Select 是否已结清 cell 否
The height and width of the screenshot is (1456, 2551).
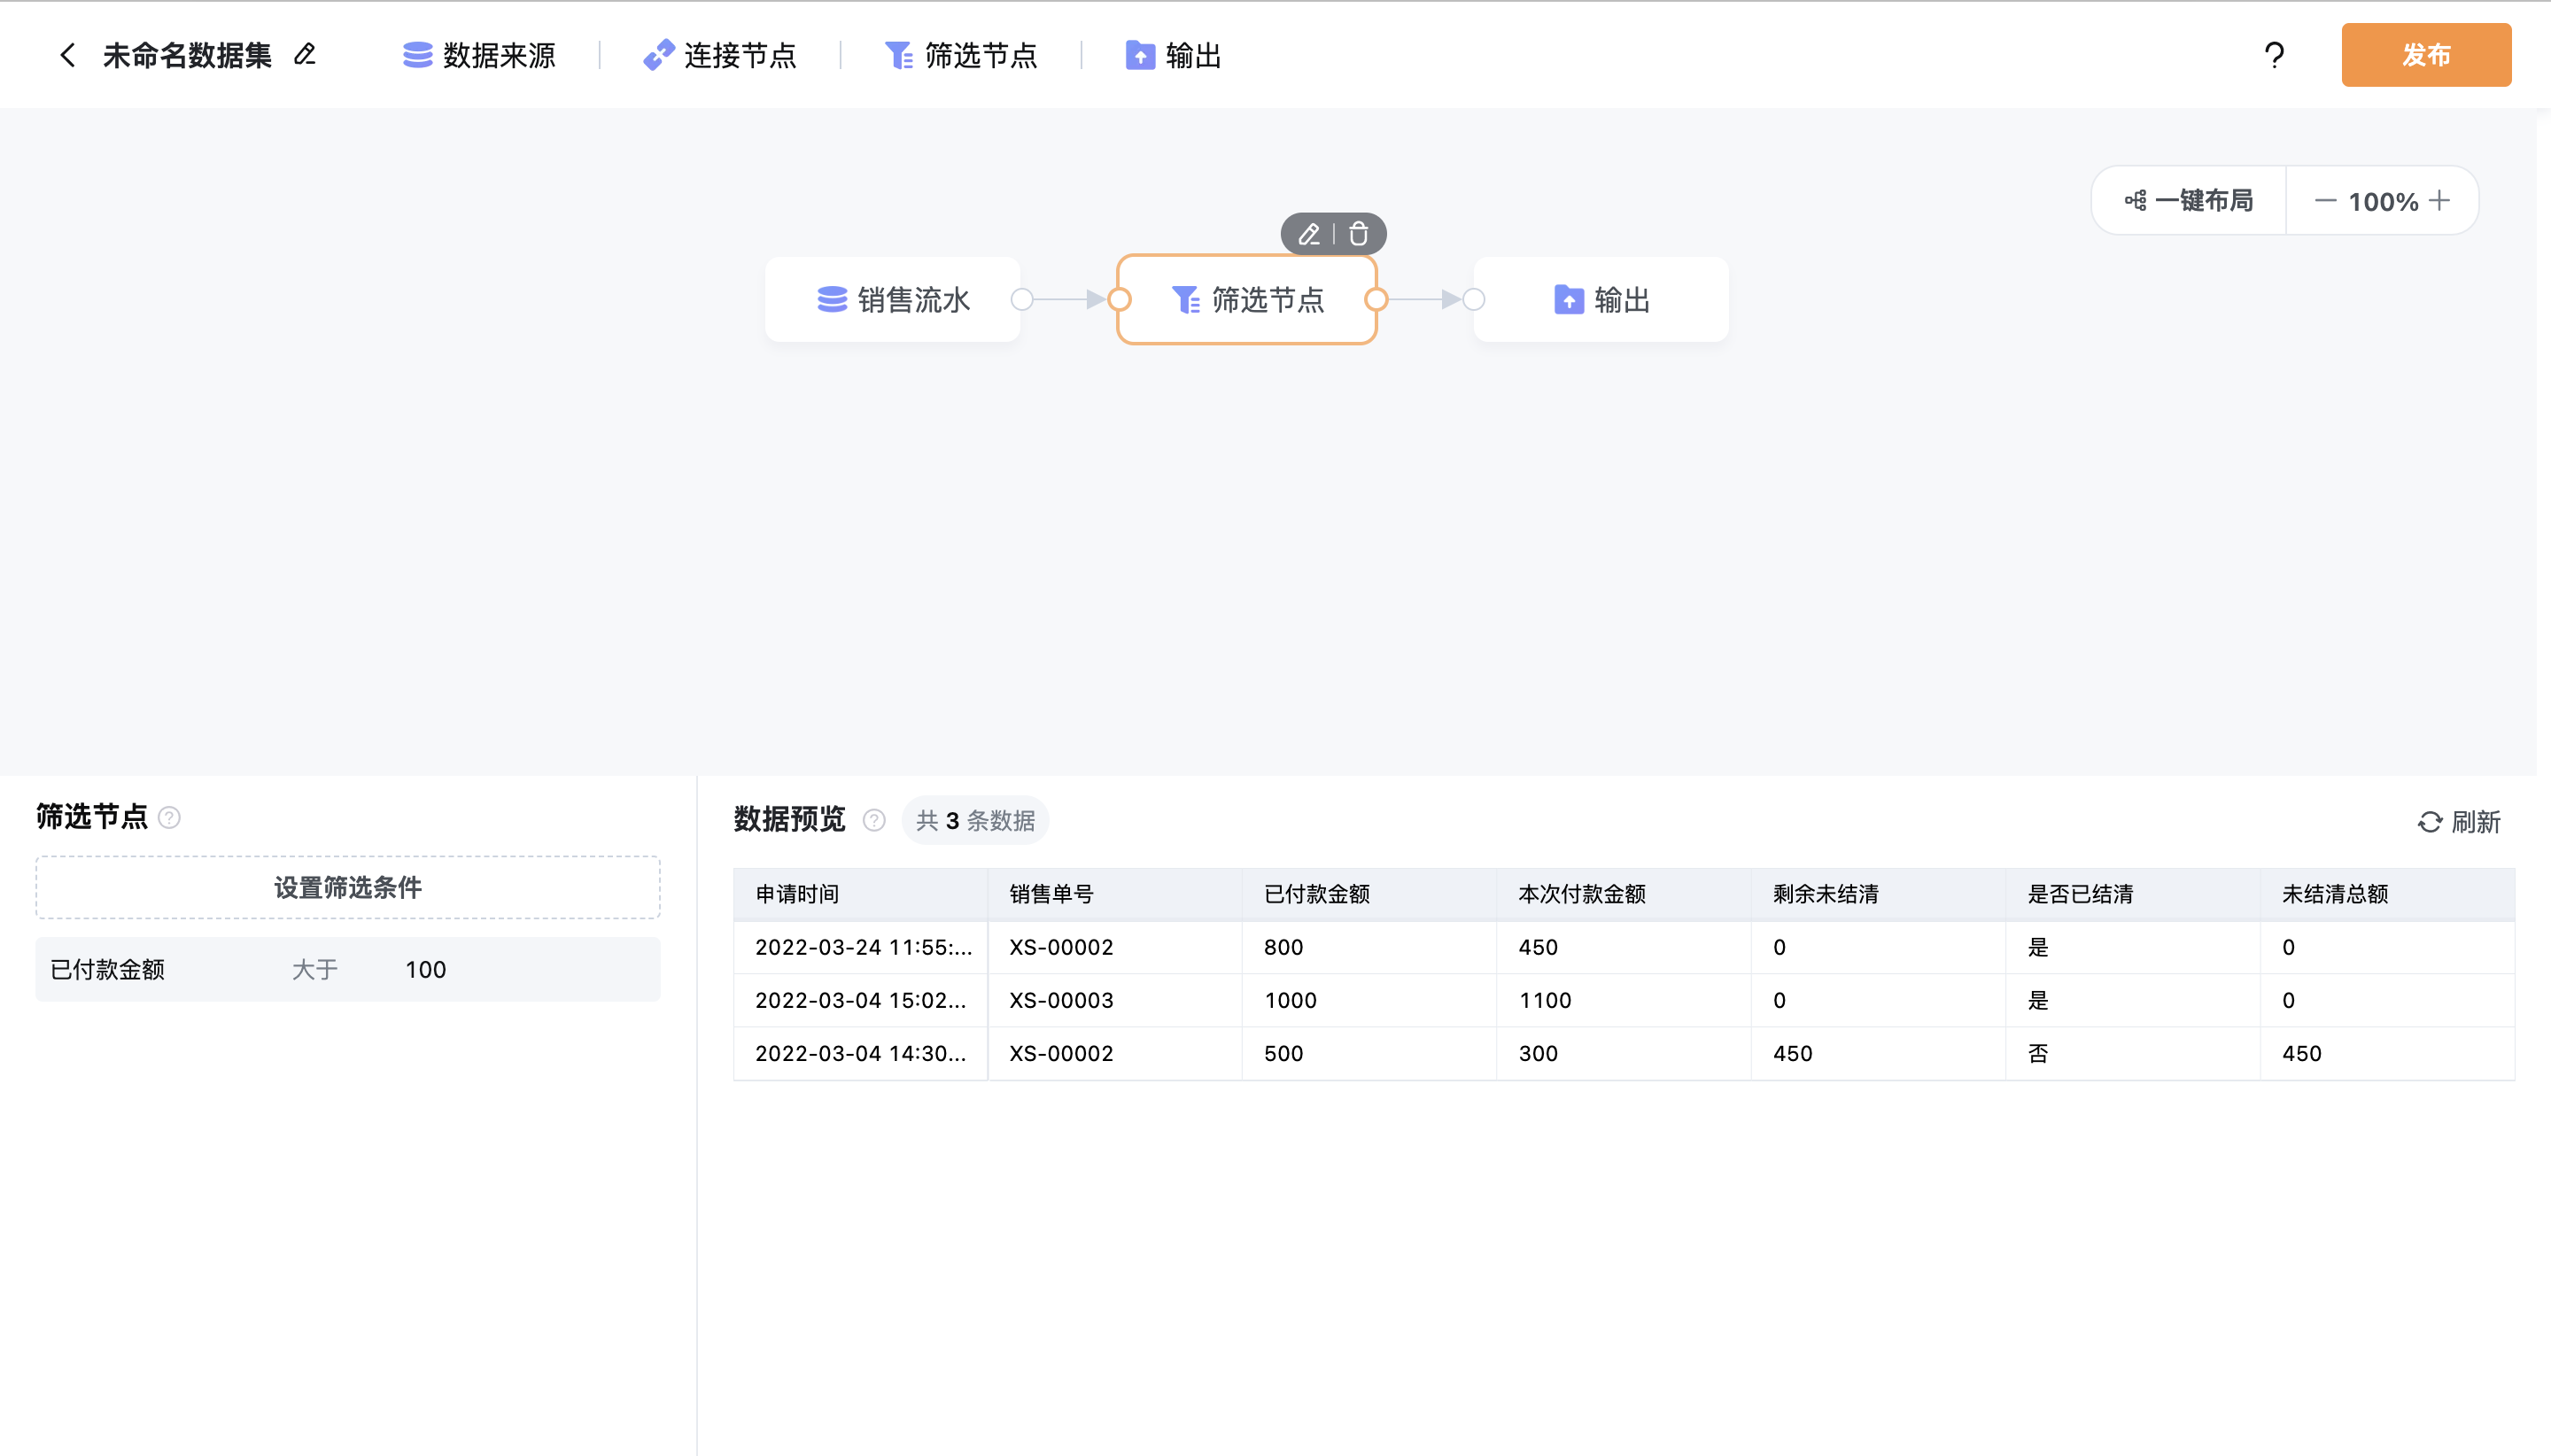(x=2133, y=1053)
